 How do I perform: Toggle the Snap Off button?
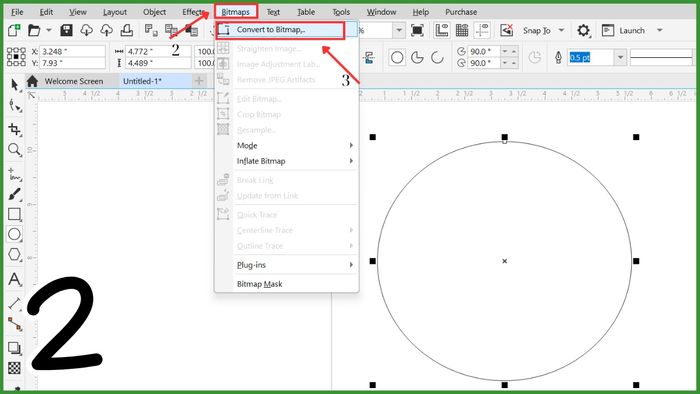pyautogui.click(x=506, y=30)
